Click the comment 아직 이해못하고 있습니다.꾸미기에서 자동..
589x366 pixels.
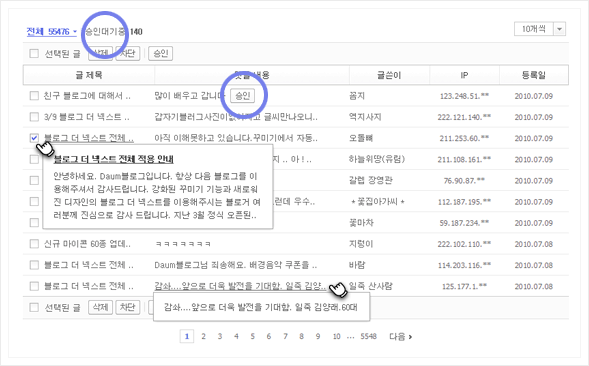point(236,138)
